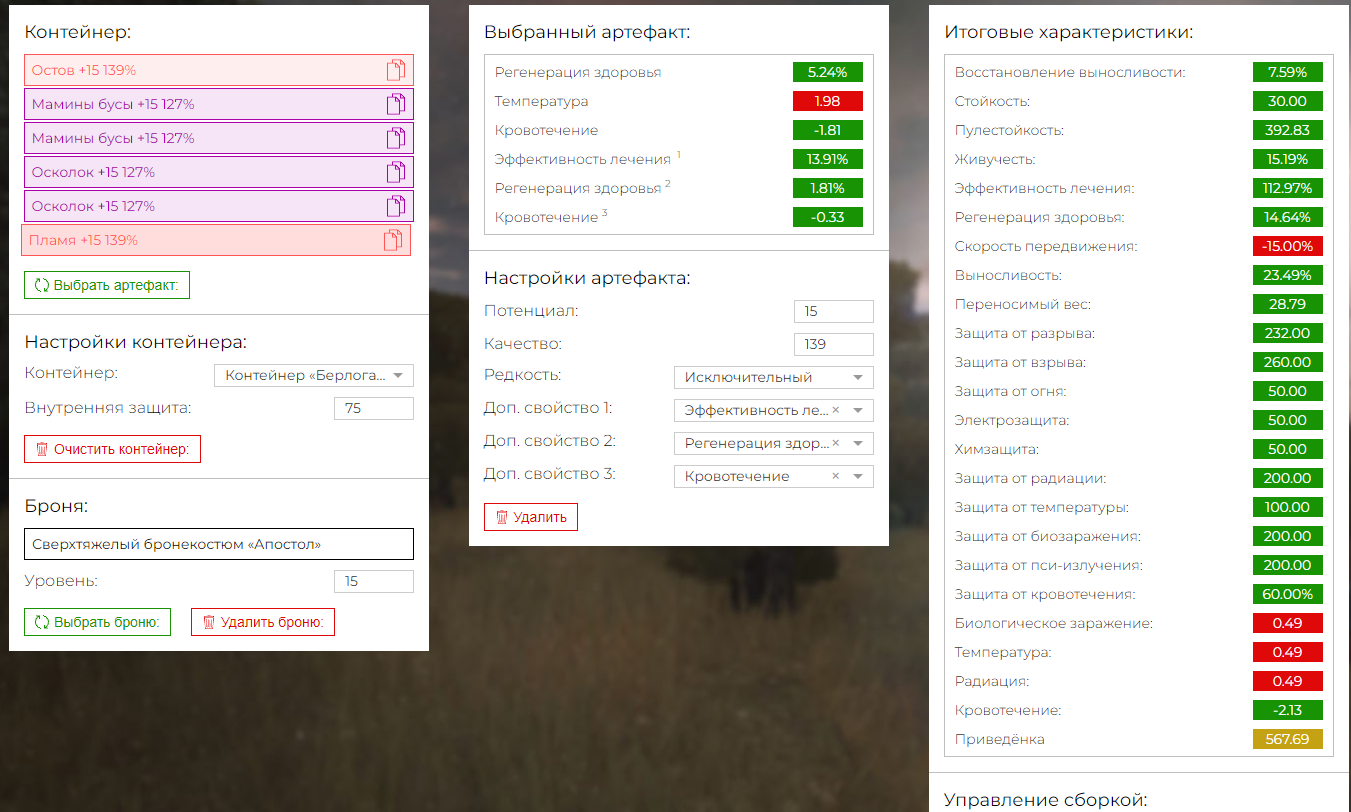
Task: Click the Удалить броню button
Action: 263,622
